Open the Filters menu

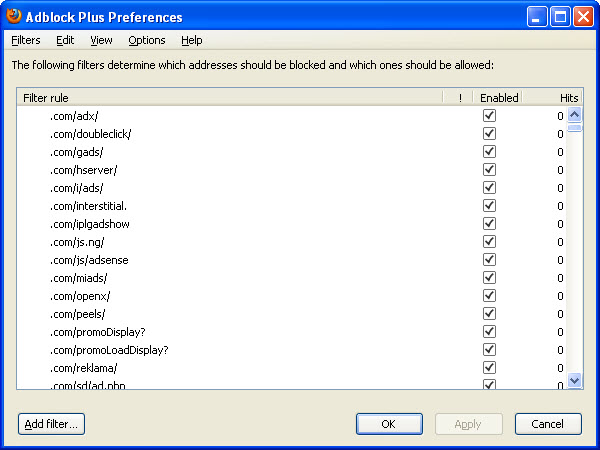pyautogui.click(x=26, y=40)
